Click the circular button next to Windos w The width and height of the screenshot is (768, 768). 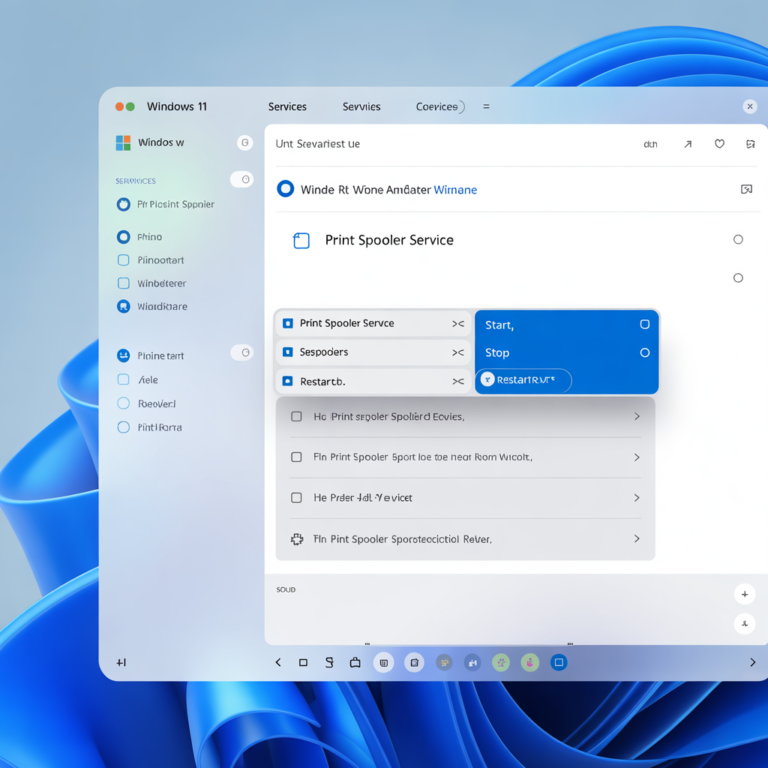245,143
